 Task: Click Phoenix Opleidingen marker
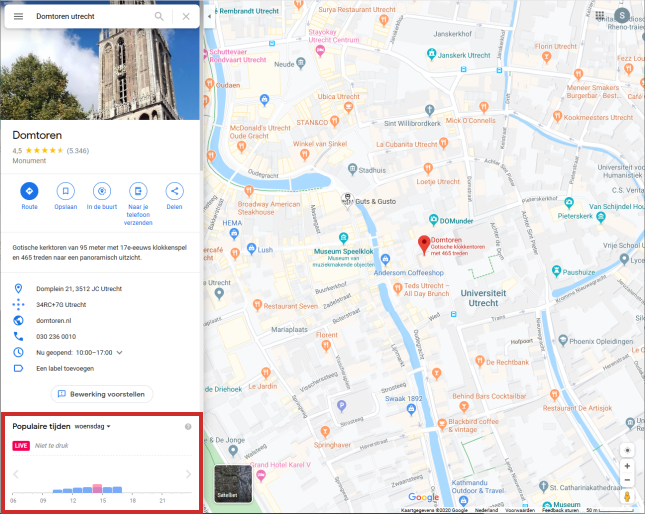tap(563, 340)
